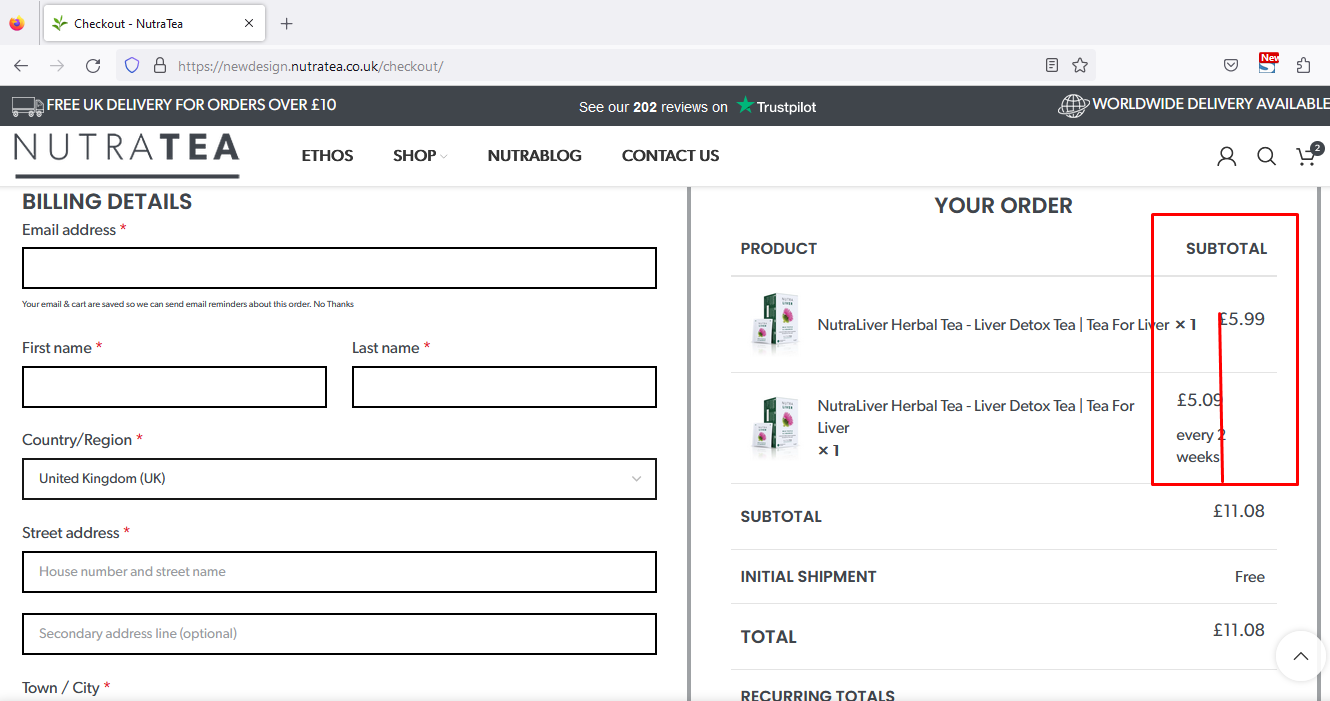
Task: Select the Checkout - NutraTea tab
Action: click(155, 23)
